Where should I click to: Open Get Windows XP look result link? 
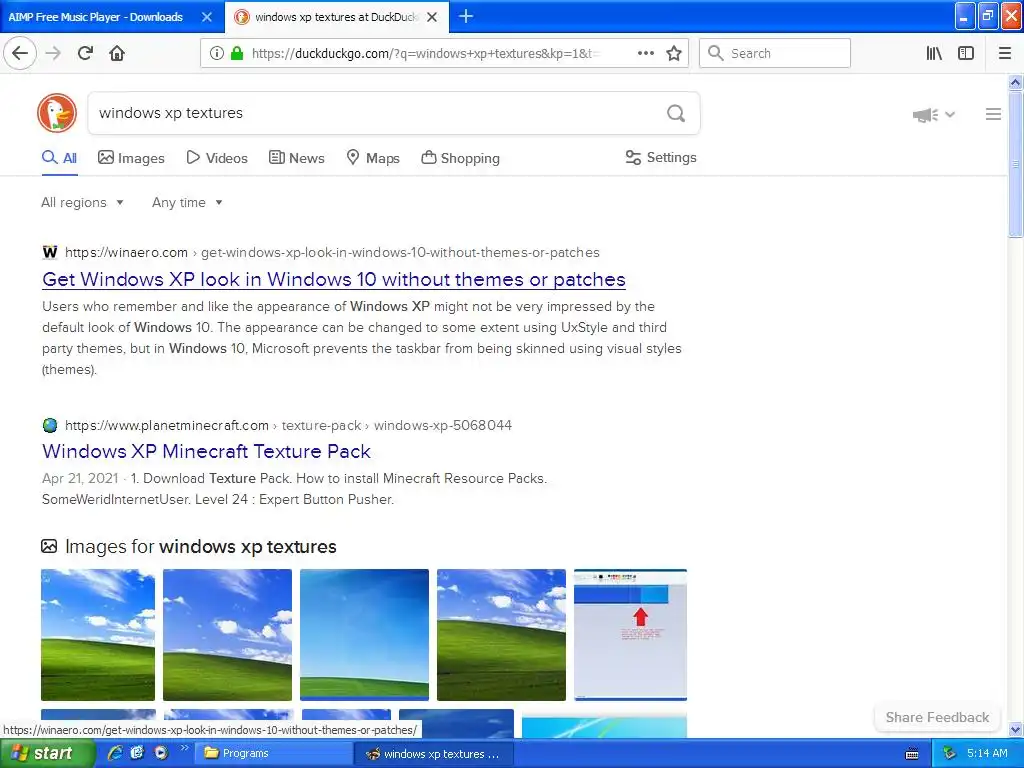point(334,279)
